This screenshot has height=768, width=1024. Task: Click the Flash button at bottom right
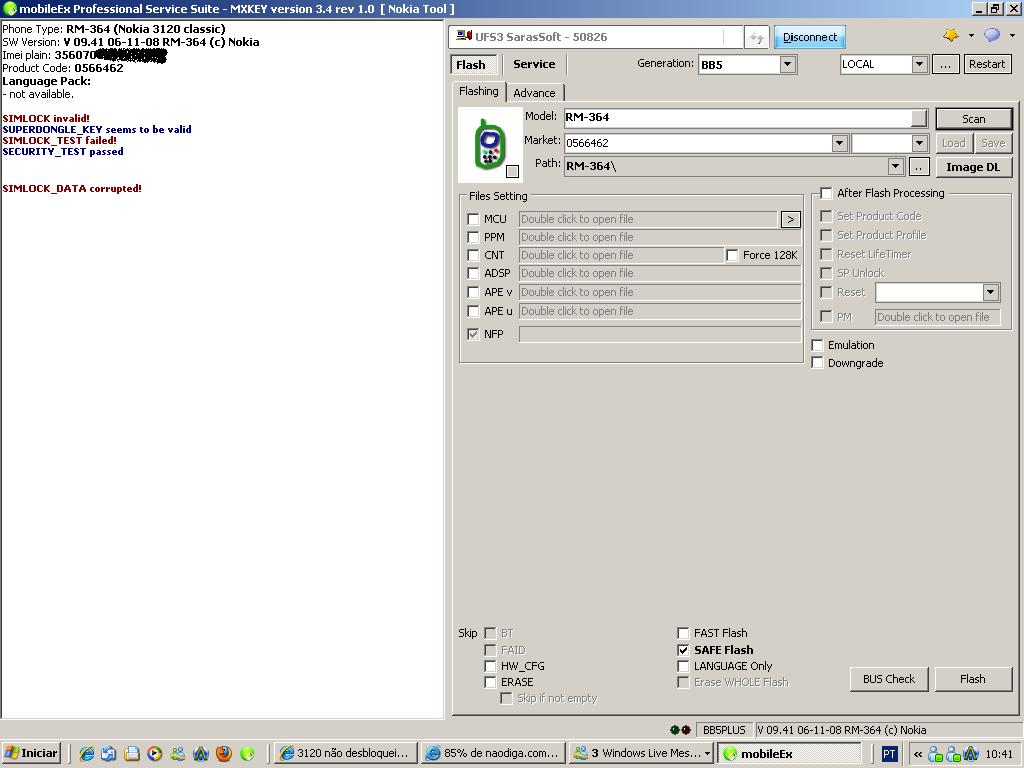(x=973, y=679)
